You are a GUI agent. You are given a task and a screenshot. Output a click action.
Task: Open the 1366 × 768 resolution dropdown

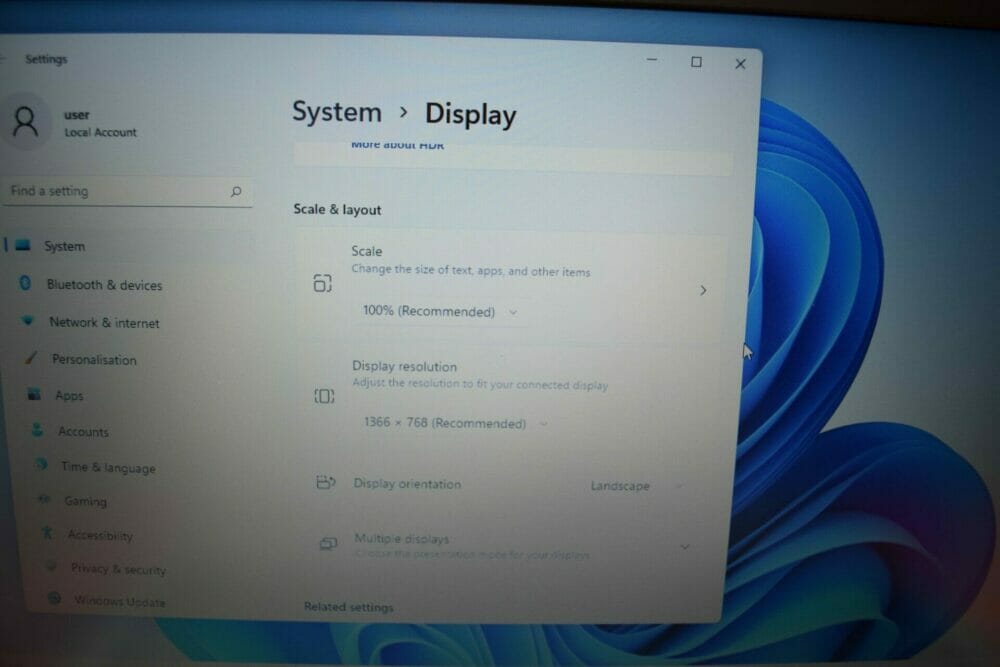[455, 423]
